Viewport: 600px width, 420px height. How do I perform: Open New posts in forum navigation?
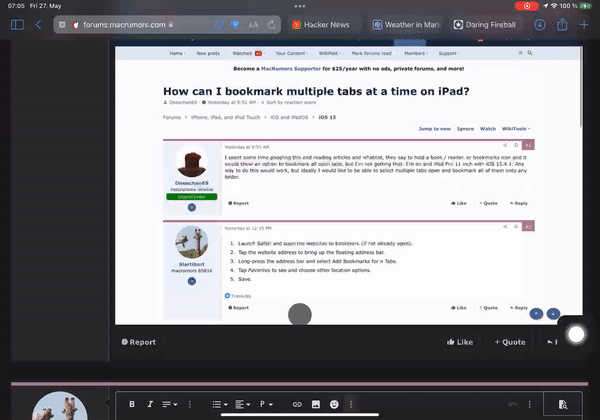208,54
